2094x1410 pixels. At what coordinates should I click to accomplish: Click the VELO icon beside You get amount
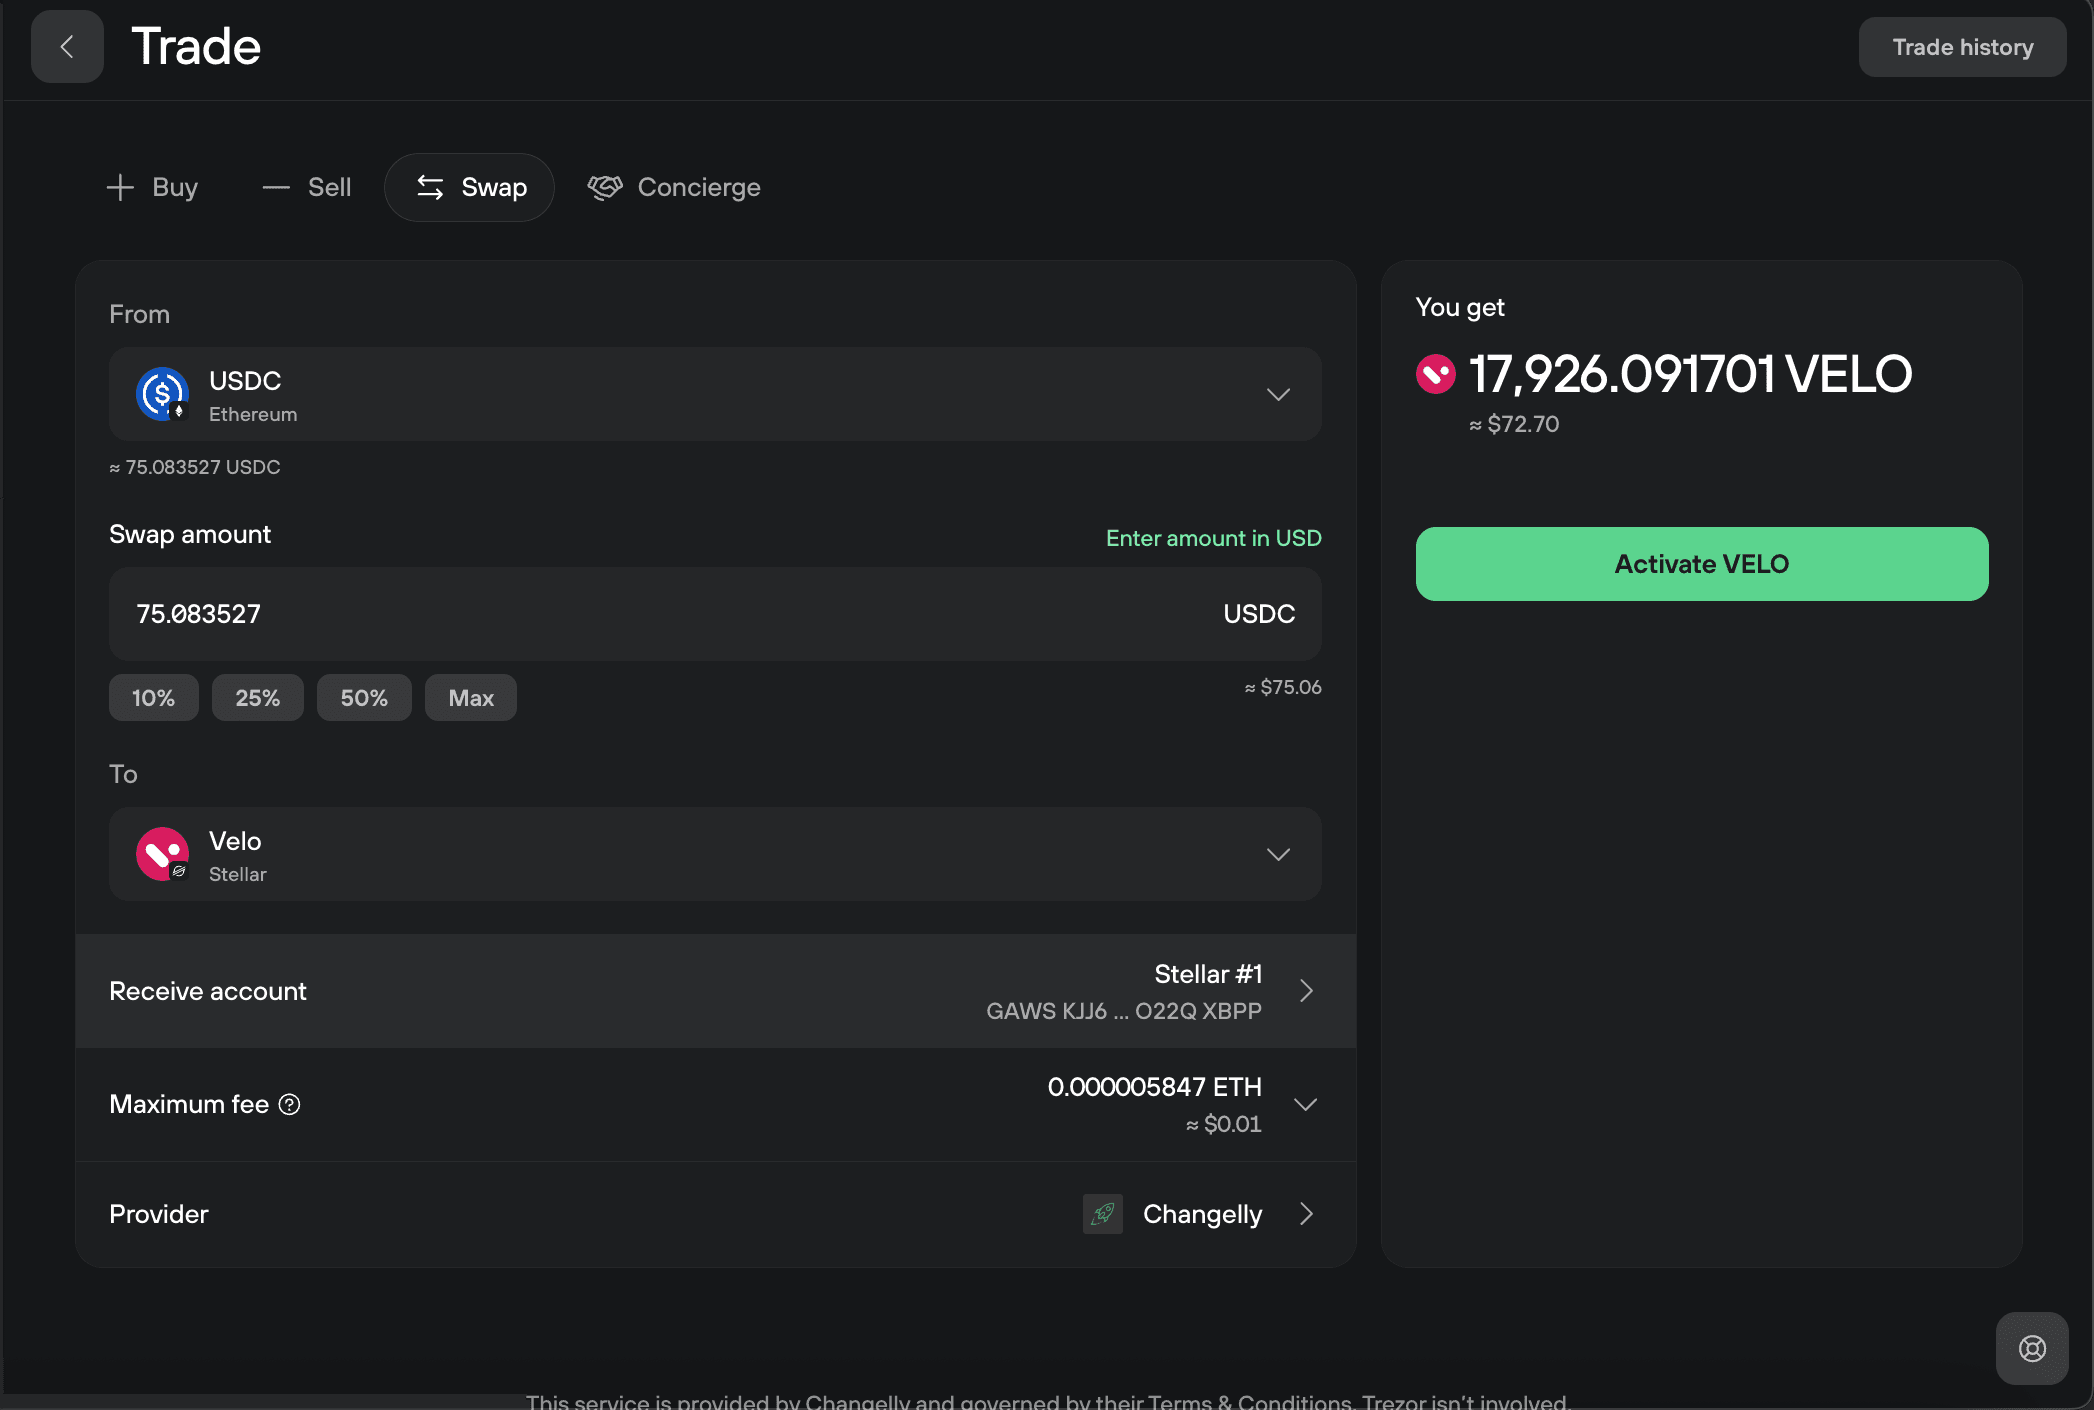coord(1436,374)
